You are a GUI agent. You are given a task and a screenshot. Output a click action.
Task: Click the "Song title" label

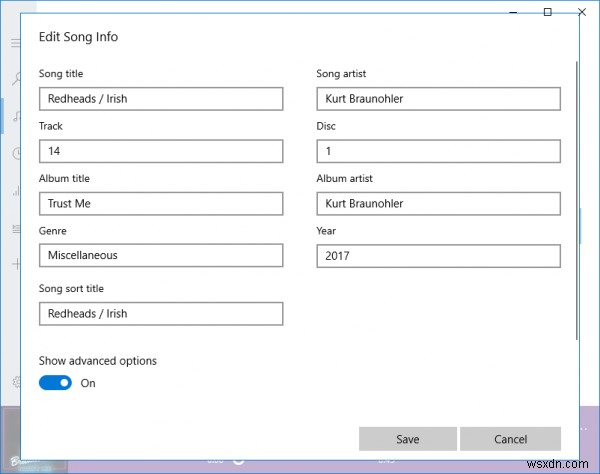coord(61,73)
